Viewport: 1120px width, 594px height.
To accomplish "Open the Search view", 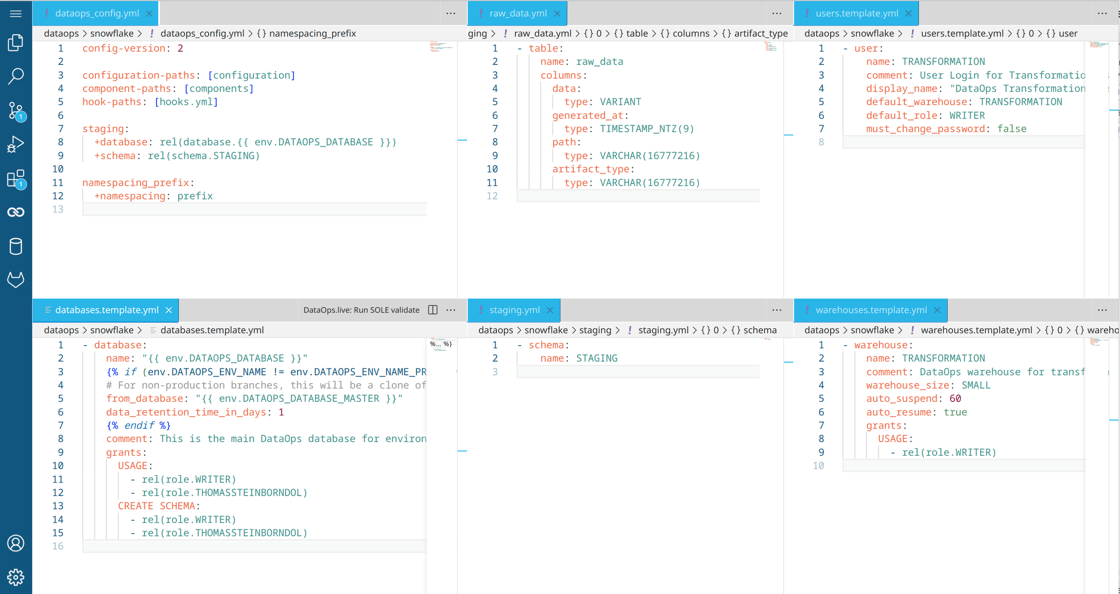I will coord(16,76).
